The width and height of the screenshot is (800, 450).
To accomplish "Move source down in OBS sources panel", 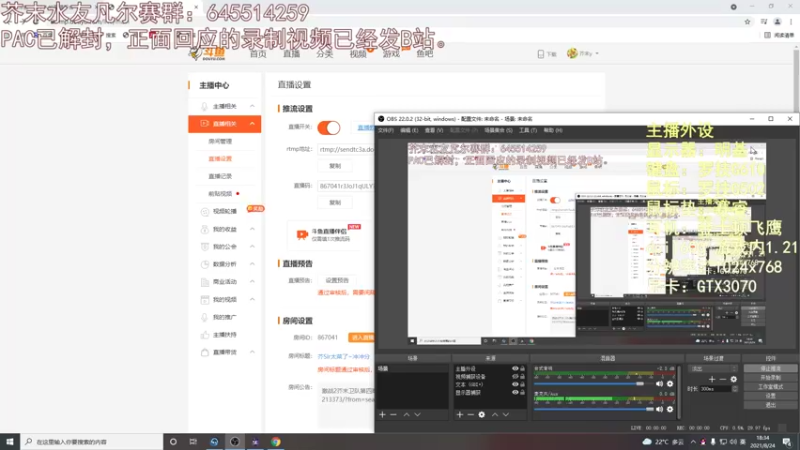I will (x=506, y=415).
